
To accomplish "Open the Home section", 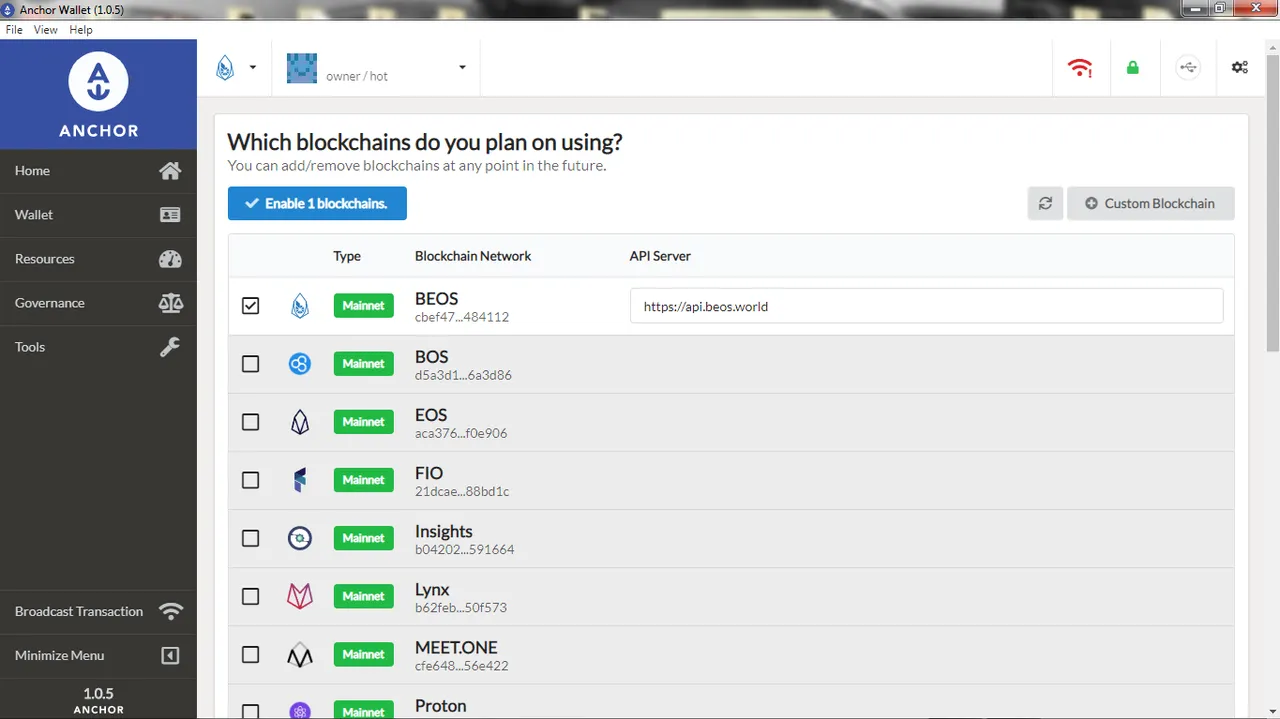I will [98, 171].
